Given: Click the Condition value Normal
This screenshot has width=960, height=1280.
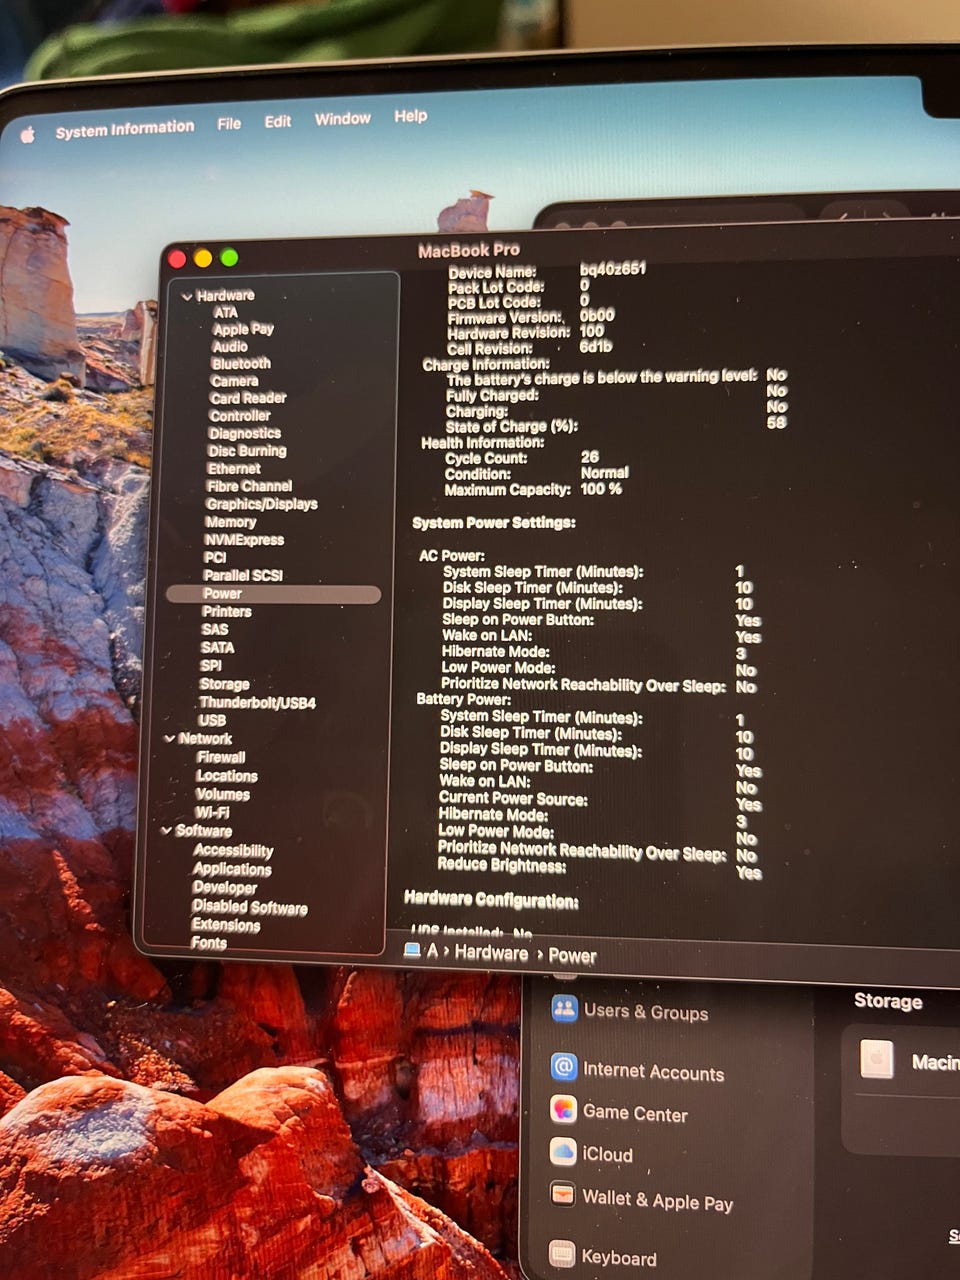Looking at the screenshot, I should tap(605, 472).
